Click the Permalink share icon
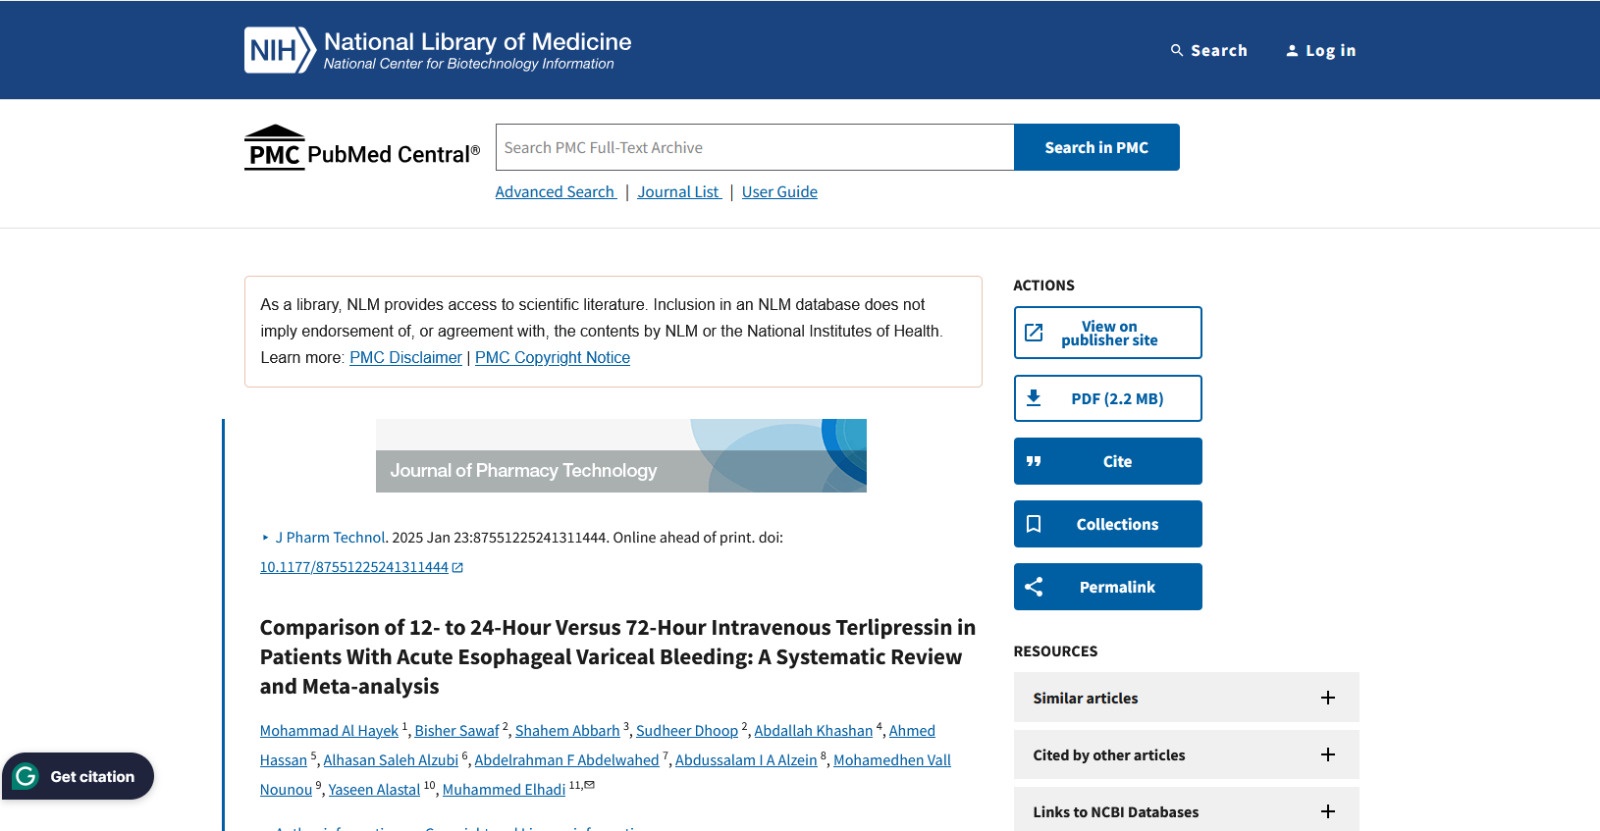 click(x=1034, y=587)
